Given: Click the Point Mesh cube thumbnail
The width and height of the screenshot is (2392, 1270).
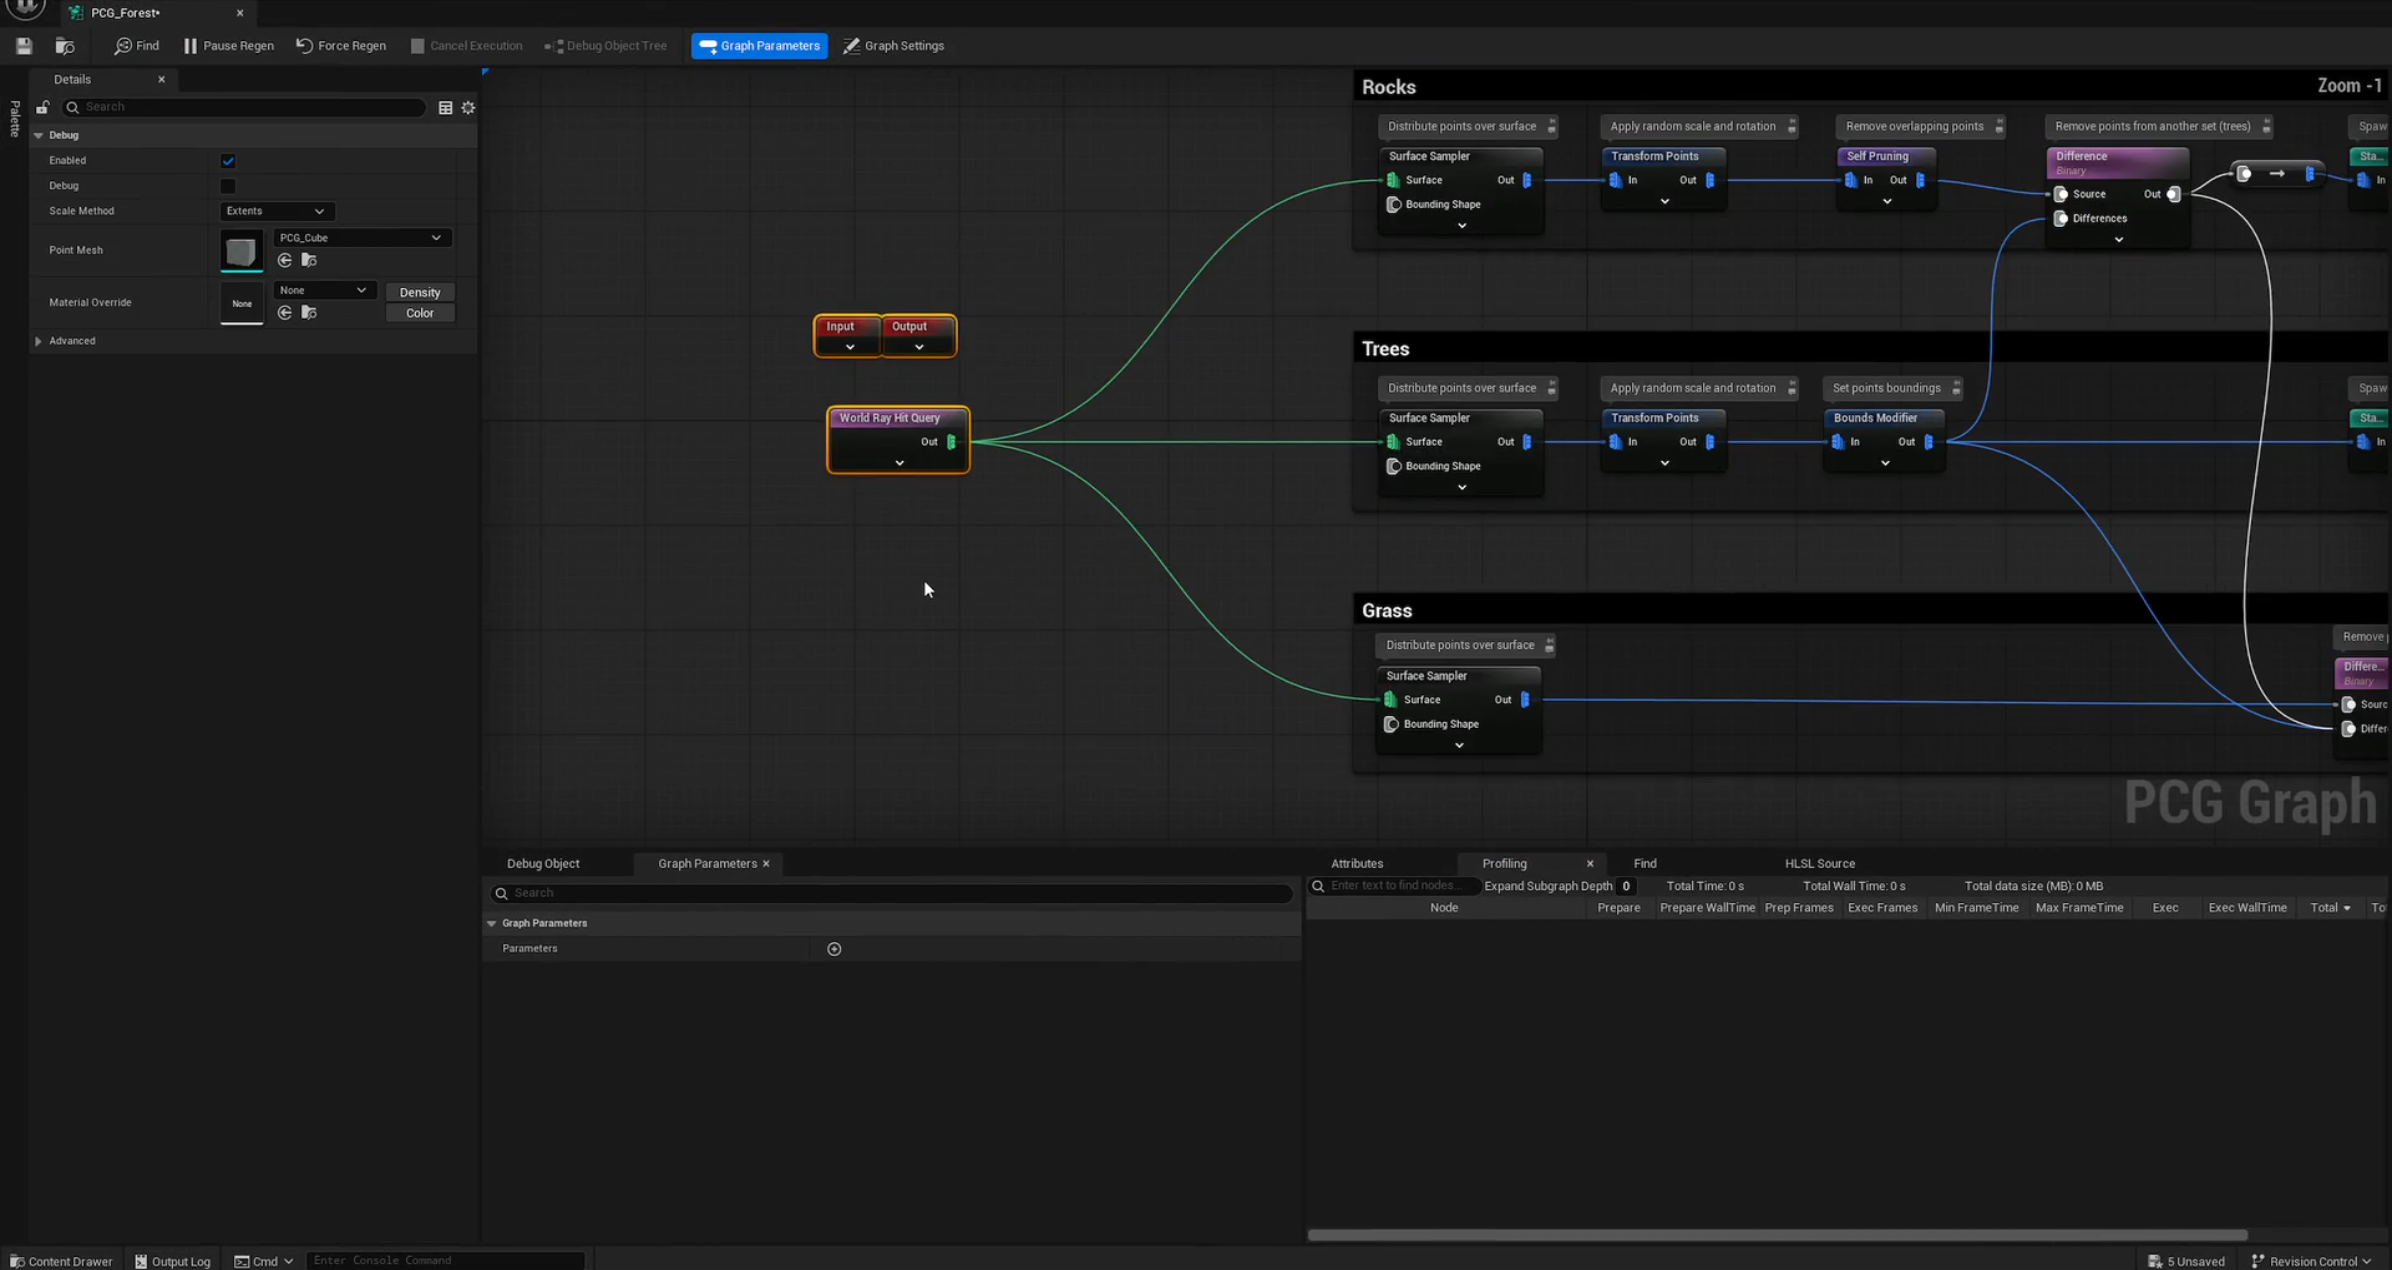Looking at the screenshot, I should (x=241, y=251).
